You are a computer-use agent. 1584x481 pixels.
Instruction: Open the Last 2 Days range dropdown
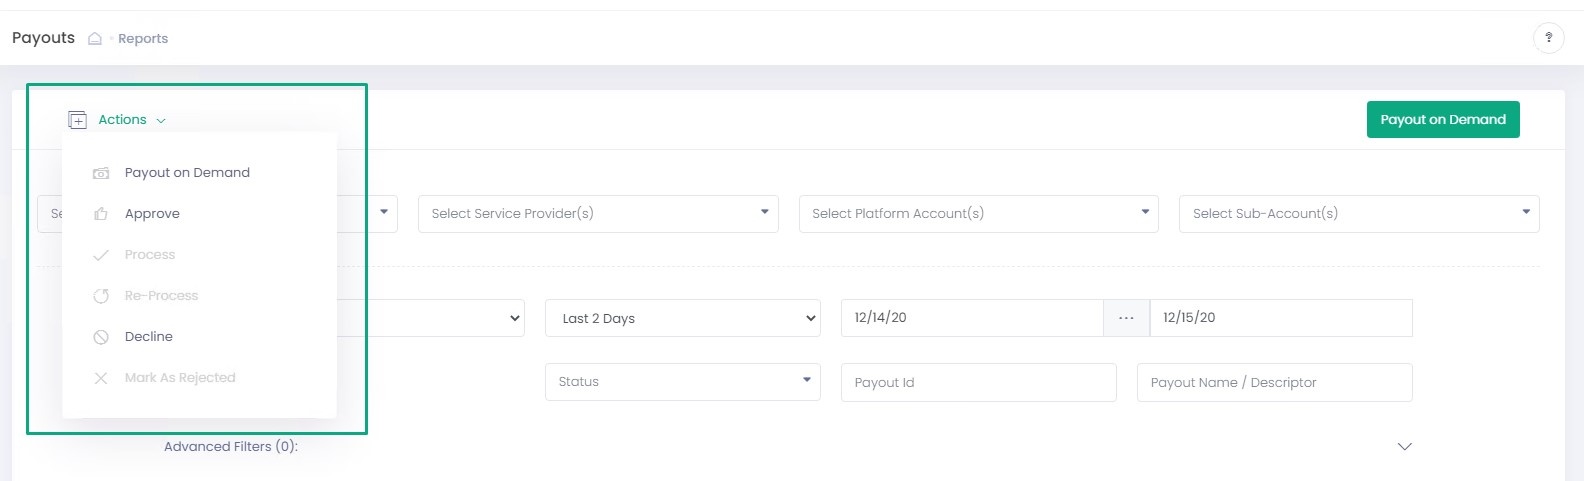point(683,318)
